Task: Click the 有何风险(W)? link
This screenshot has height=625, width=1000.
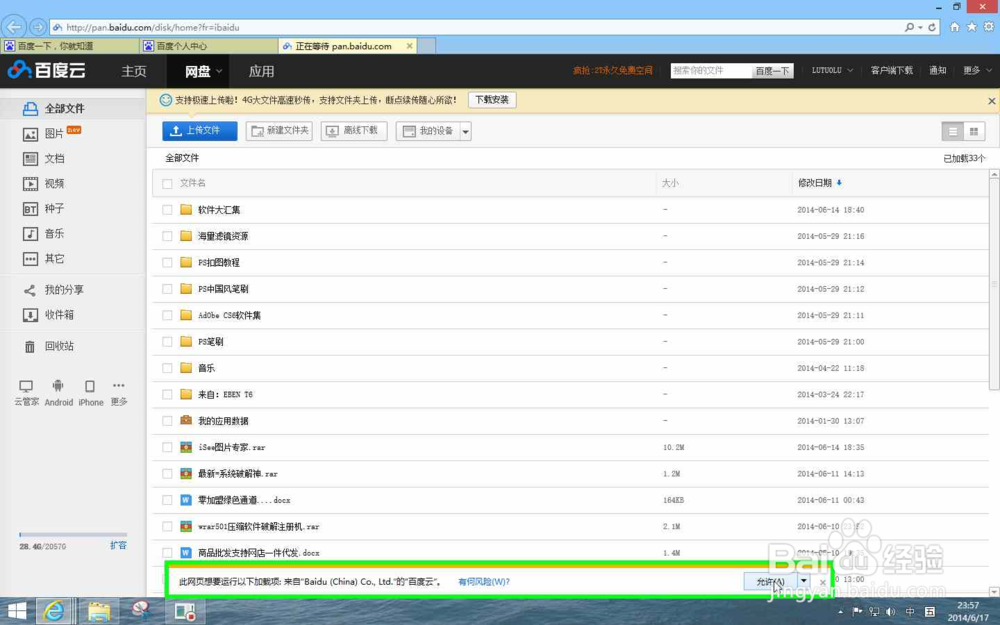Action: click(x=483, y=582)
